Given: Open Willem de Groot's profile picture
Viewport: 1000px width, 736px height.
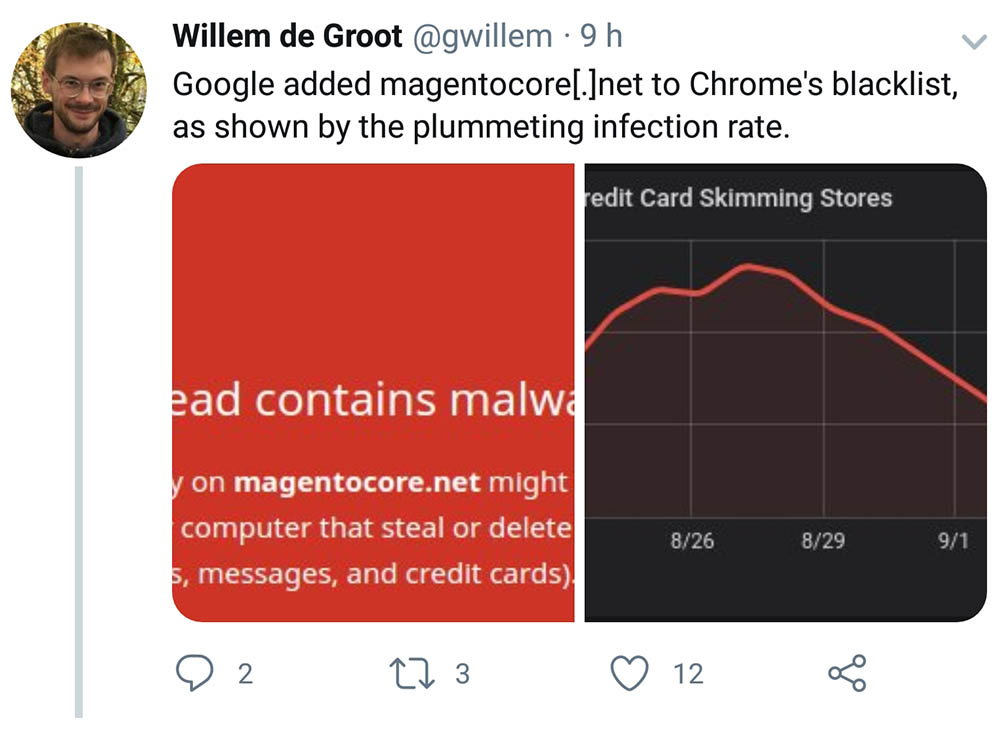Looking at the screenshot, I should point(79,90).
